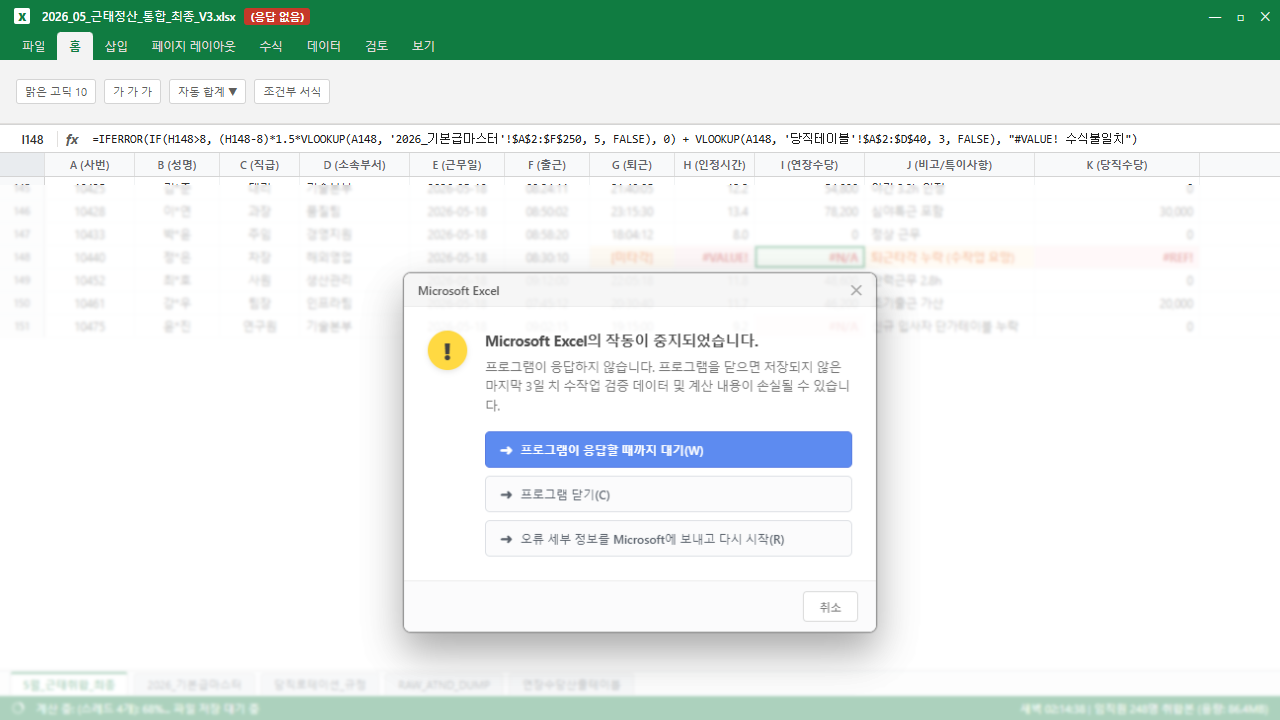Click the 취소 button in the dialog
This screenshot has width=1280, height=720.
pos(830,607)
